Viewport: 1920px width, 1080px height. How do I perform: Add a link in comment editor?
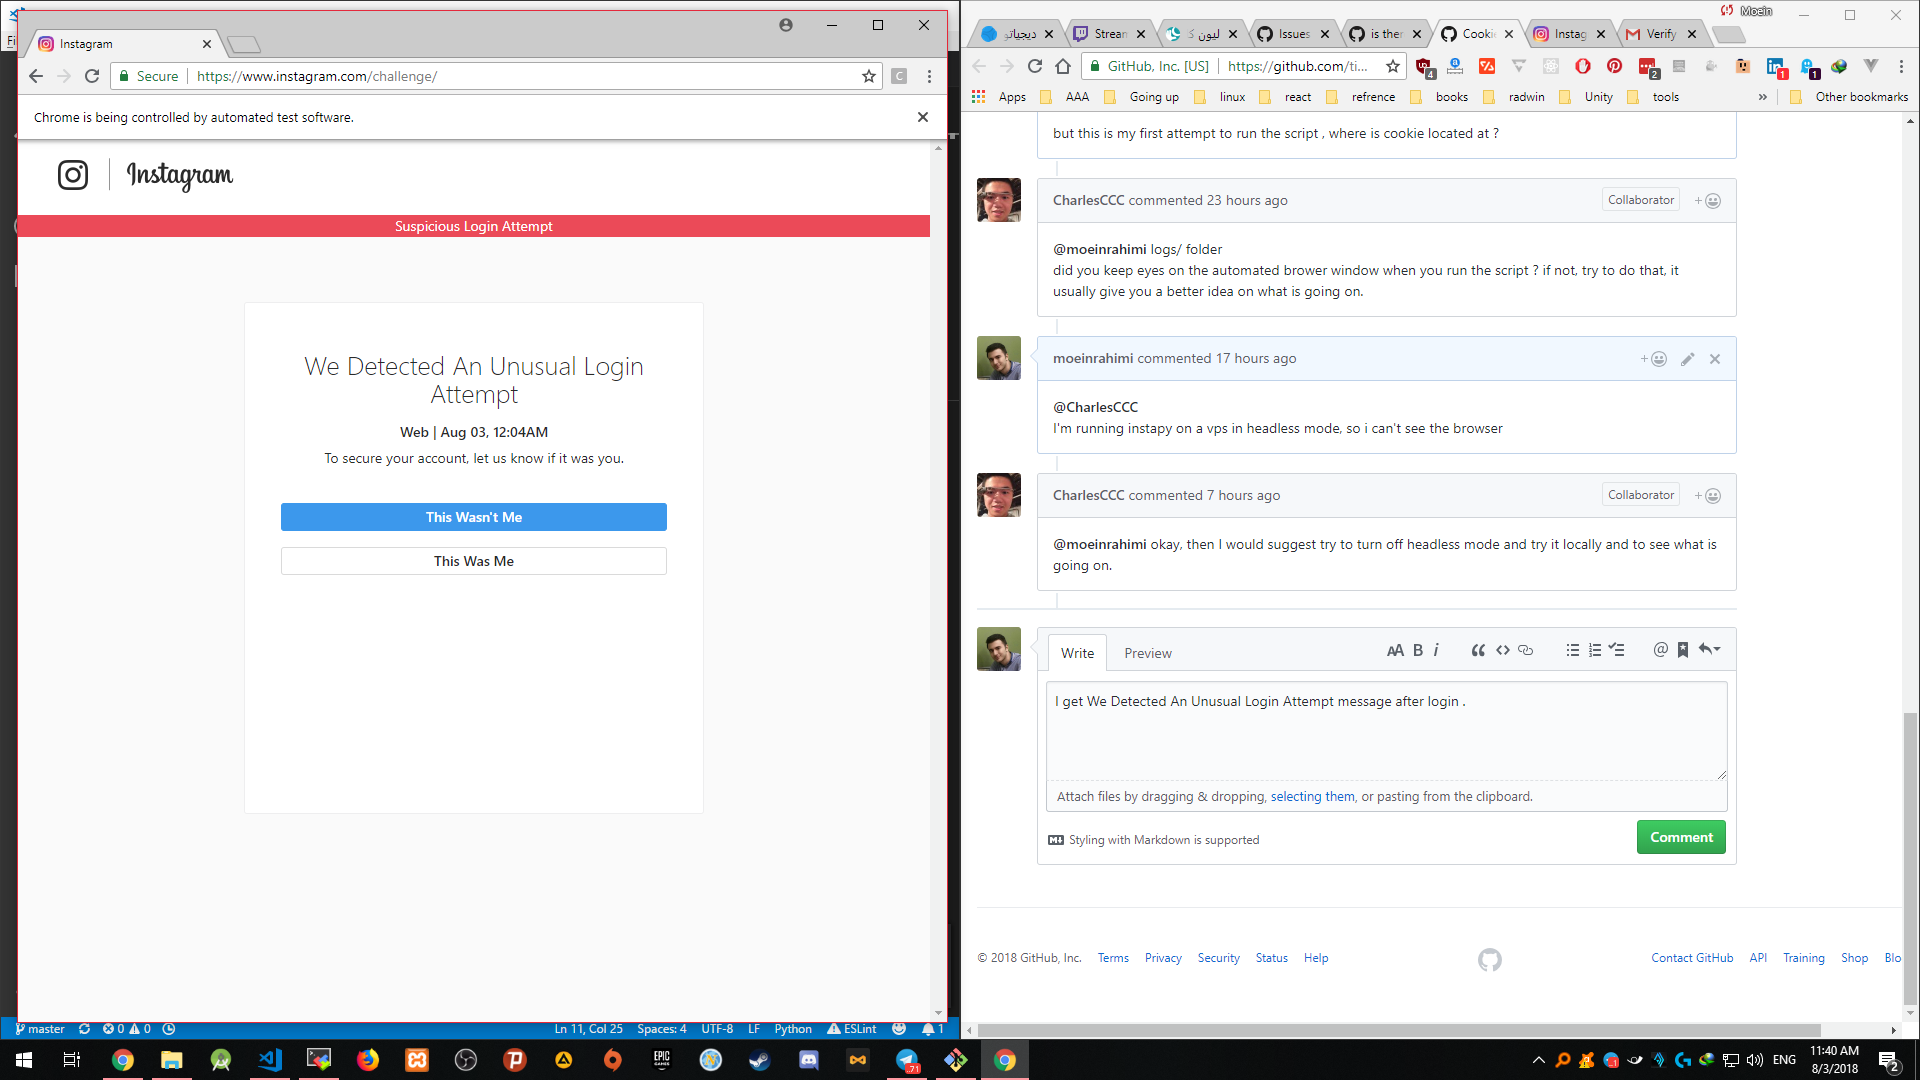point(1526,650)
